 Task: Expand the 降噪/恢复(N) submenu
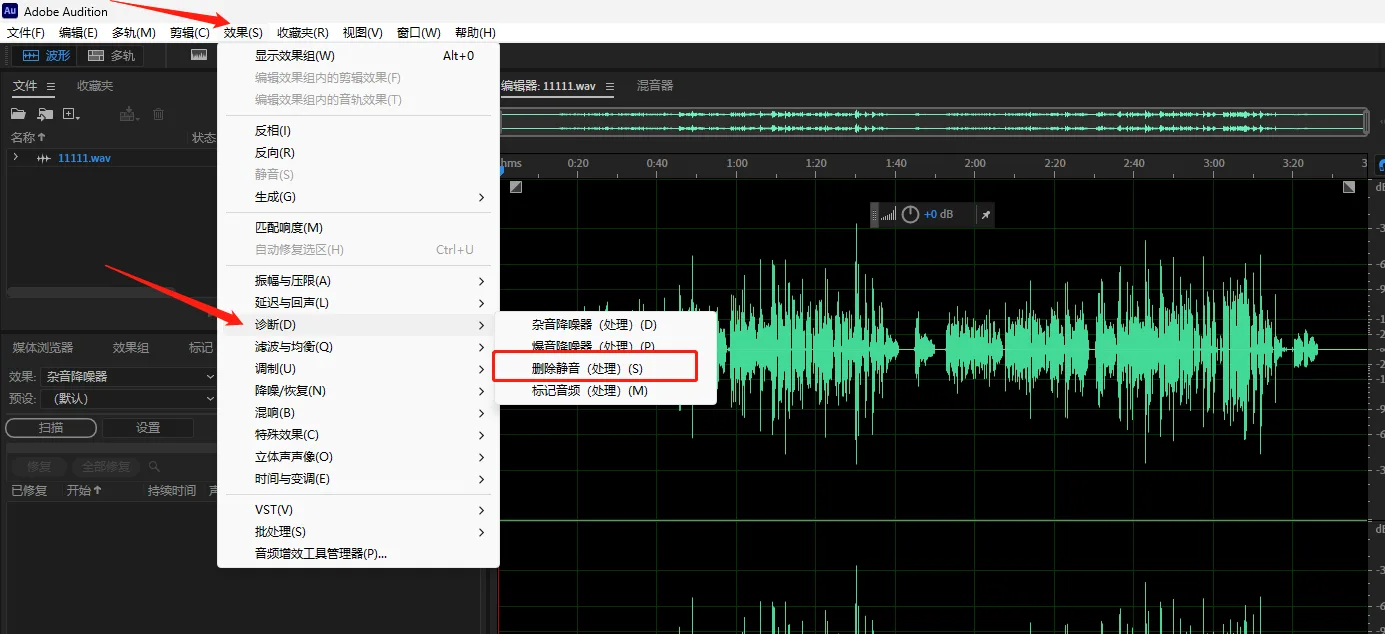click(x=358, y=391)
